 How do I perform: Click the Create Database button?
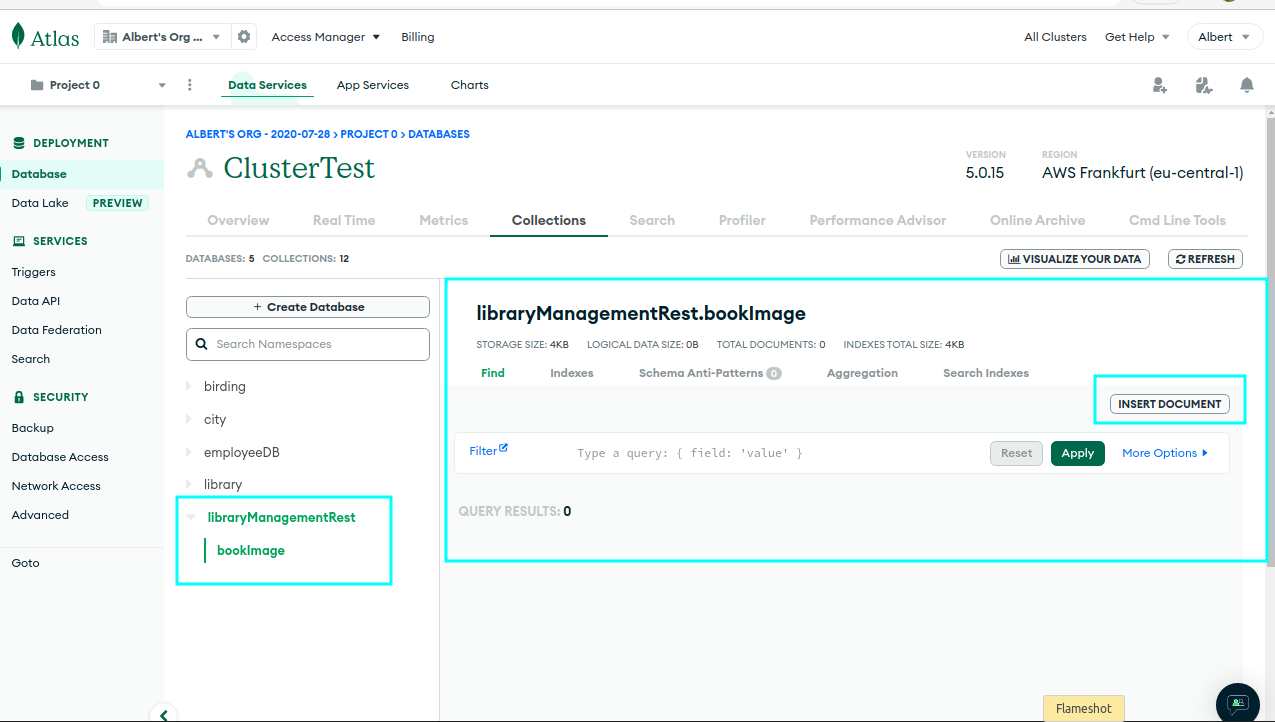click(x=308, y=307)
